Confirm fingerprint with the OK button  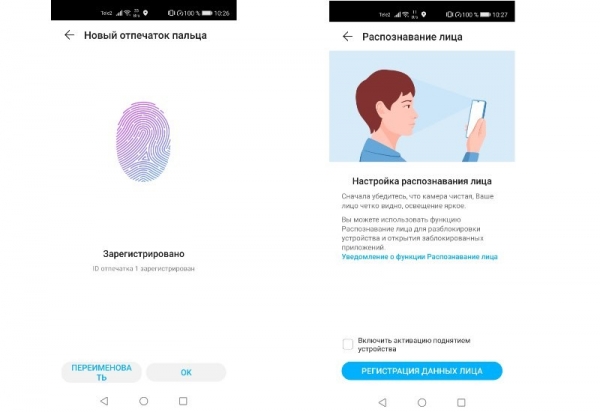tap(186, 372)
